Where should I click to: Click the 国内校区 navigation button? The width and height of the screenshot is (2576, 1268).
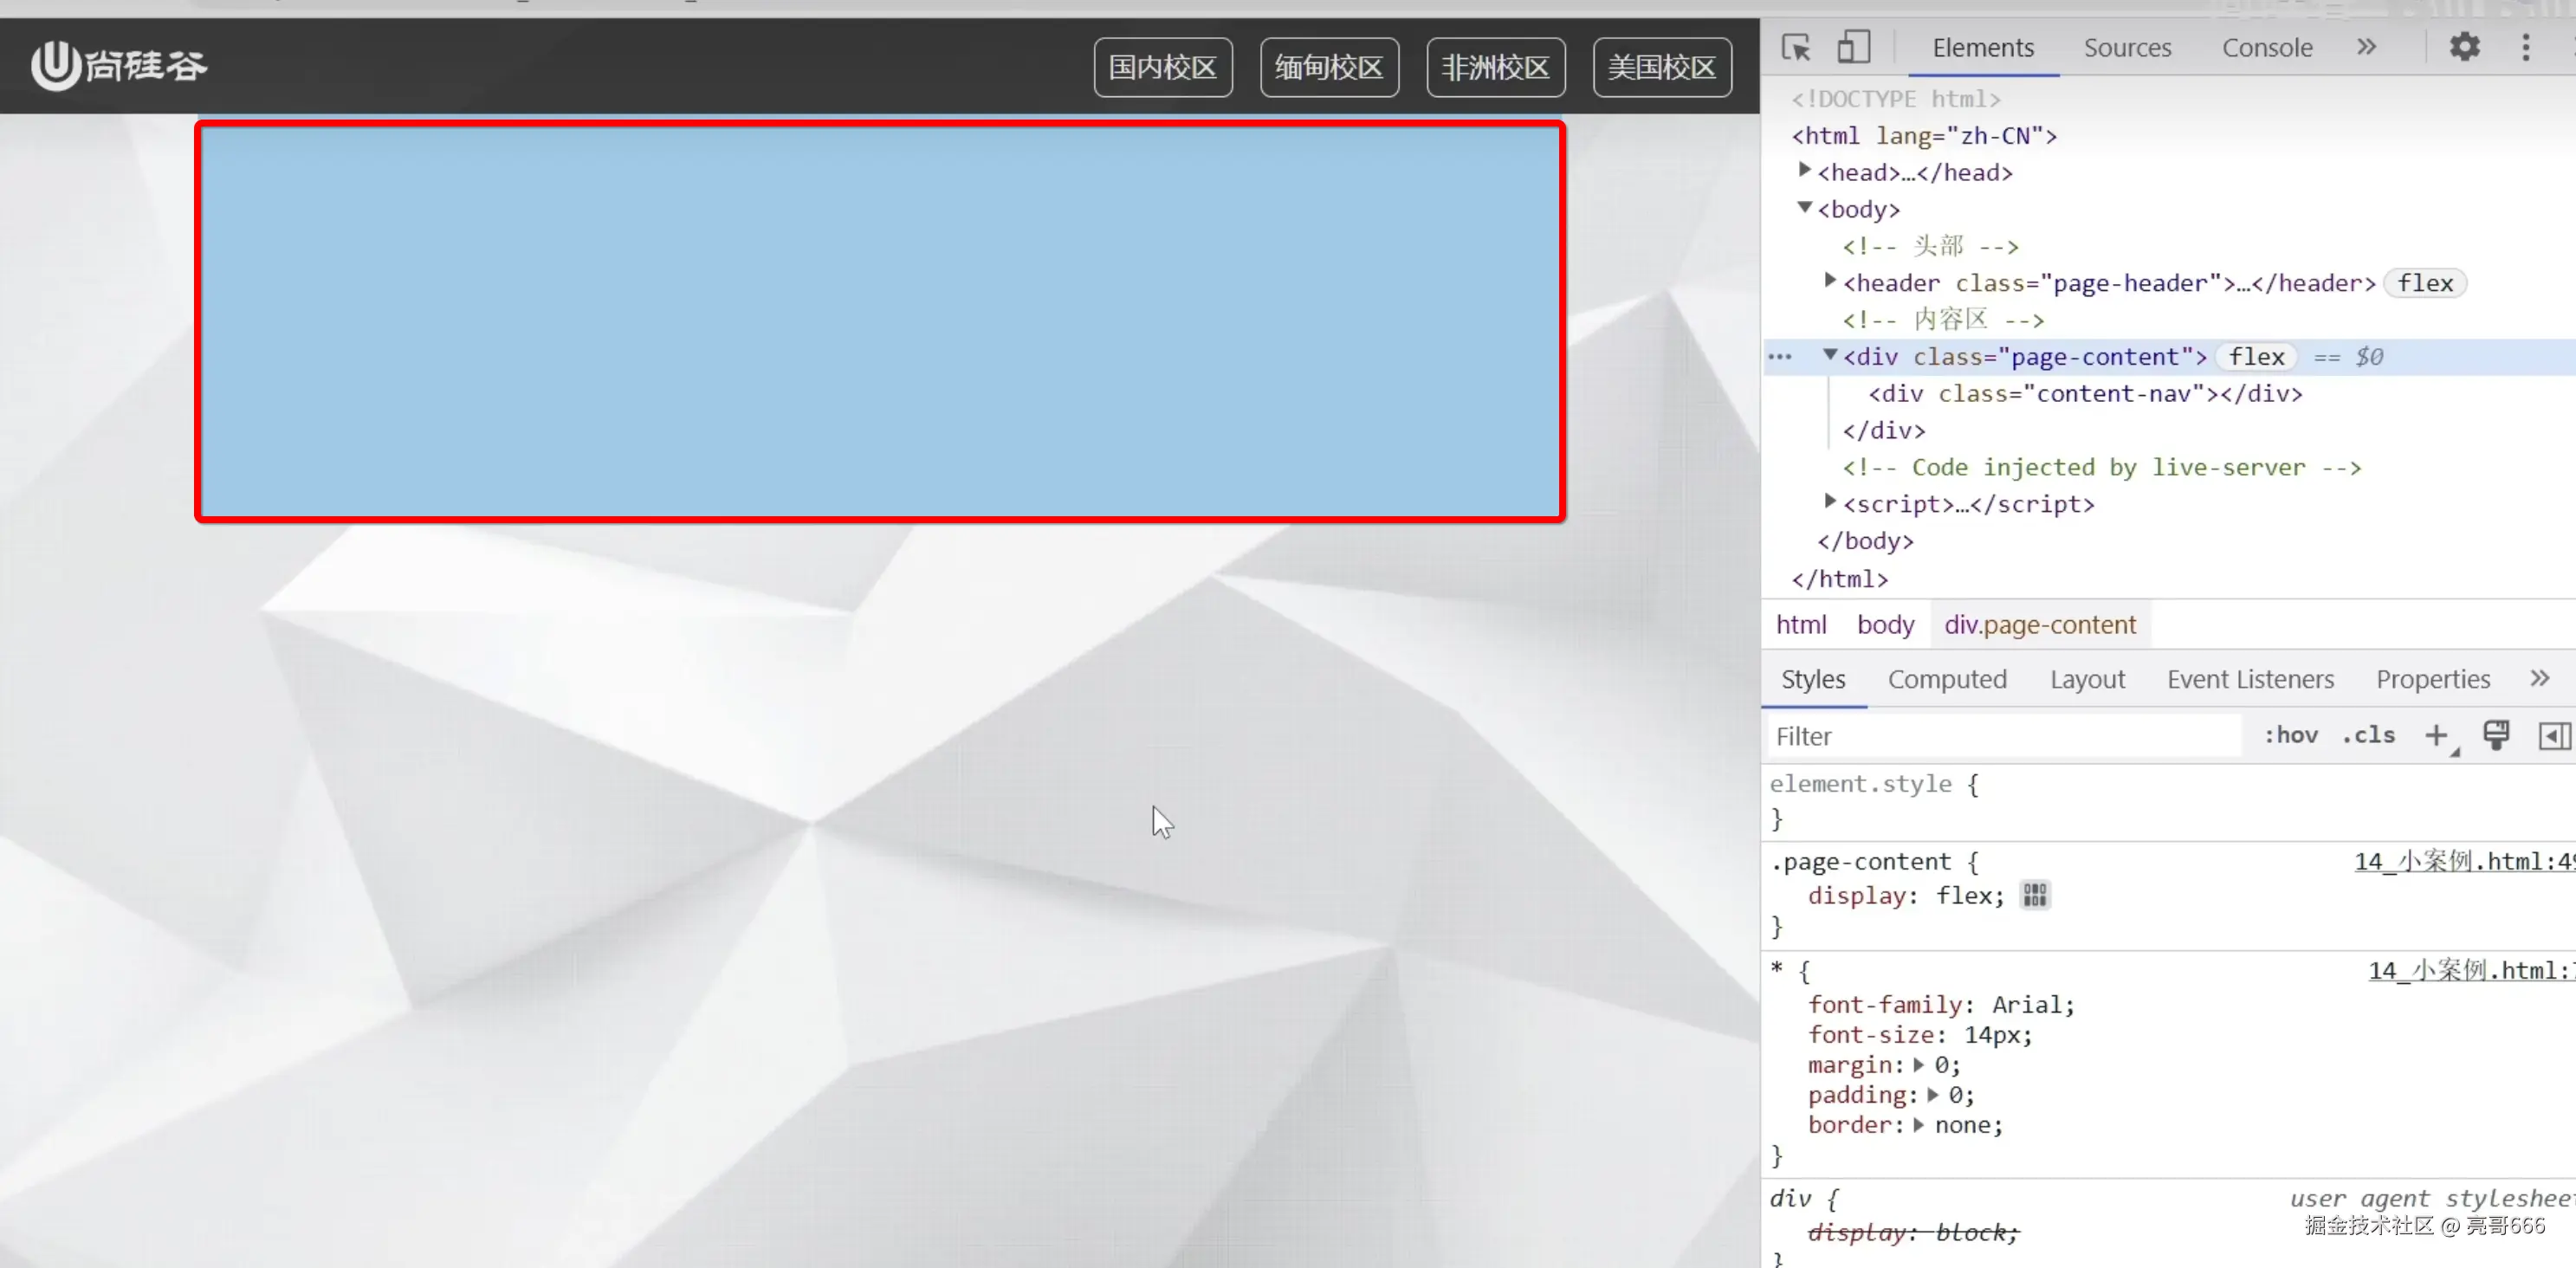point(1162,67)
